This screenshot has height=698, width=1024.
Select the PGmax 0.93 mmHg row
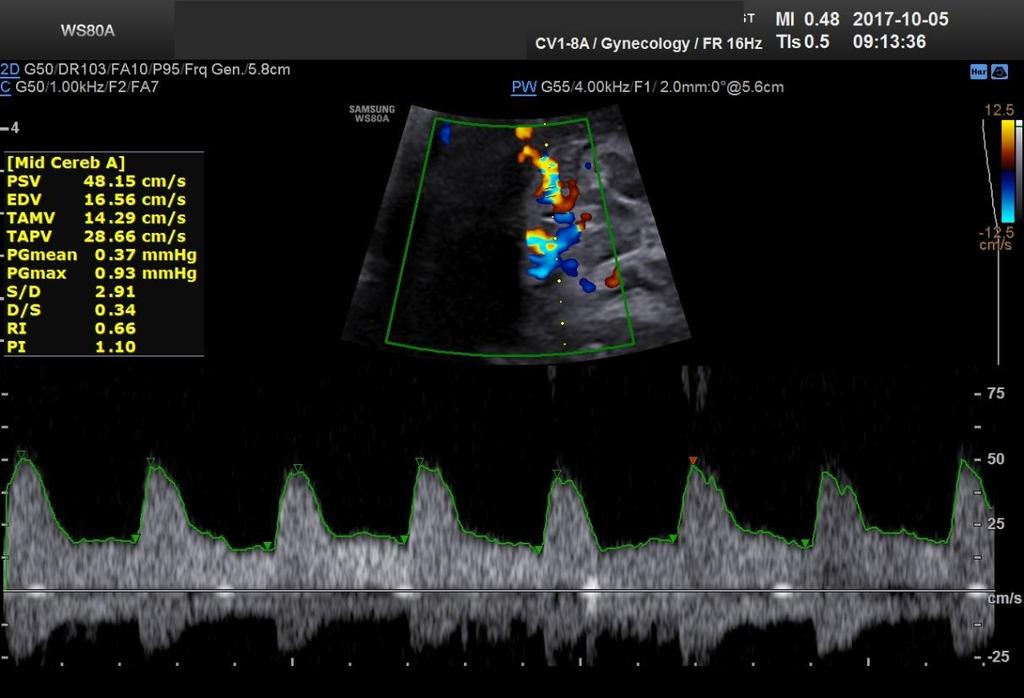coord(101,273)
